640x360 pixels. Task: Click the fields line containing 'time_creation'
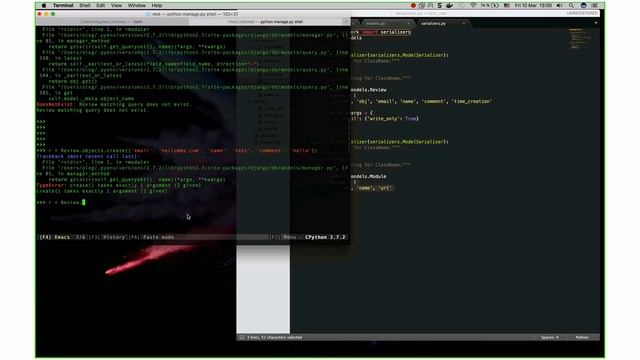(x=421, y=101)
